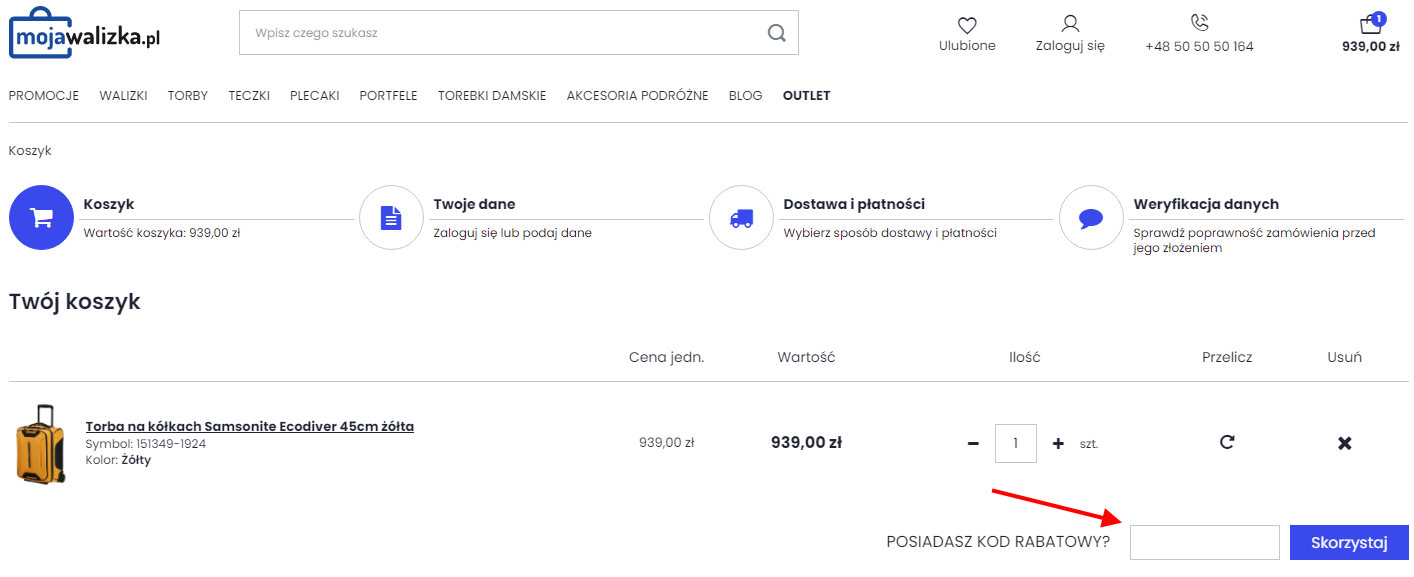
Task: Click the Przelicz refresh icon
Action: coord(1227,442)
